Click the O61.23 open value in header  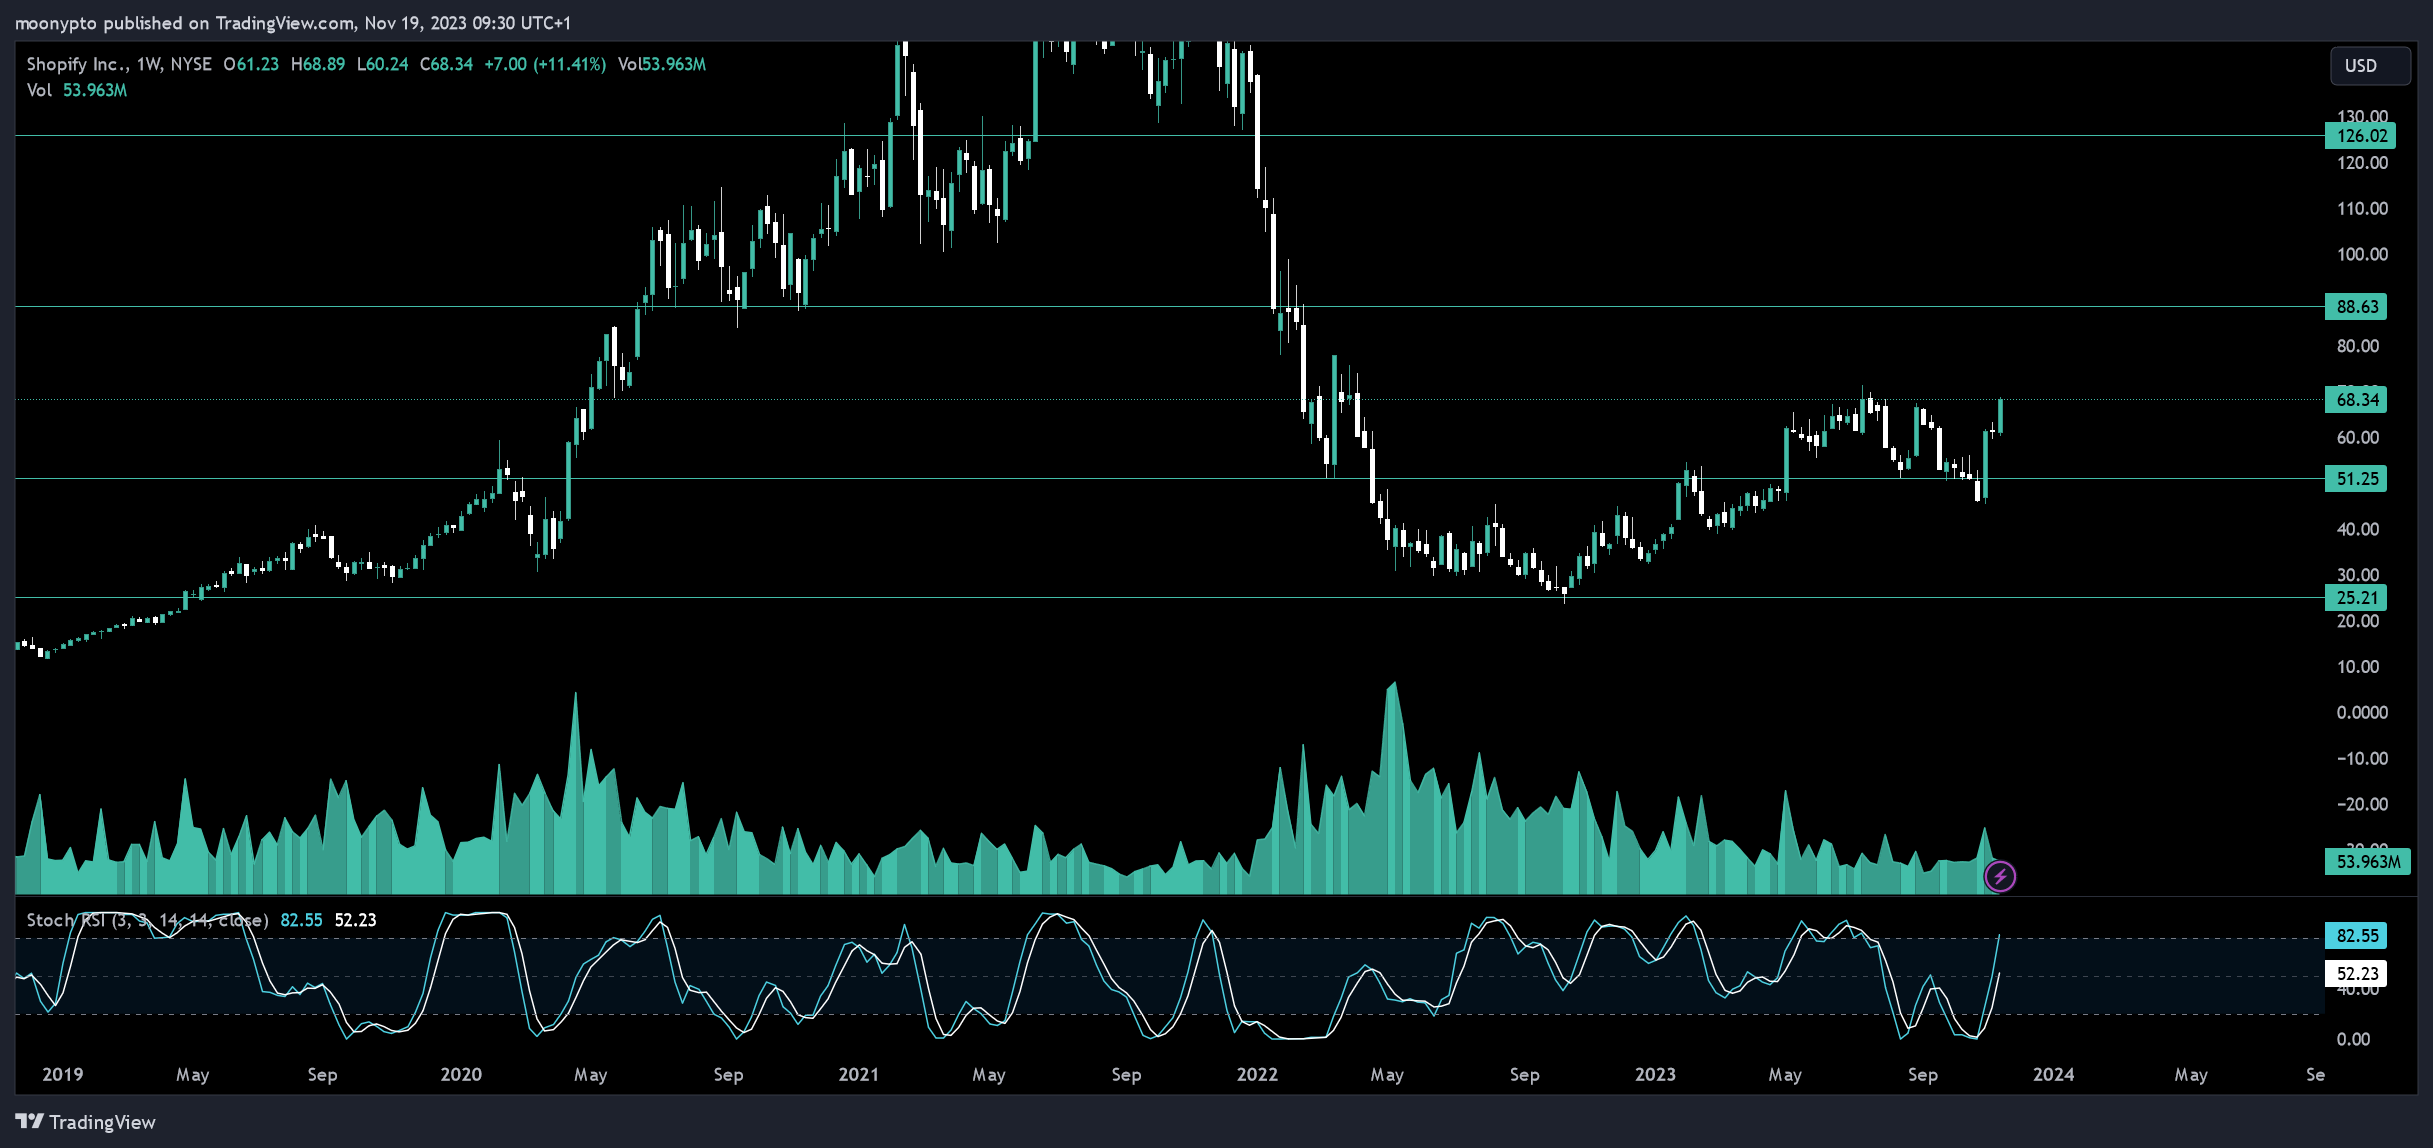(x=251, y=64)
